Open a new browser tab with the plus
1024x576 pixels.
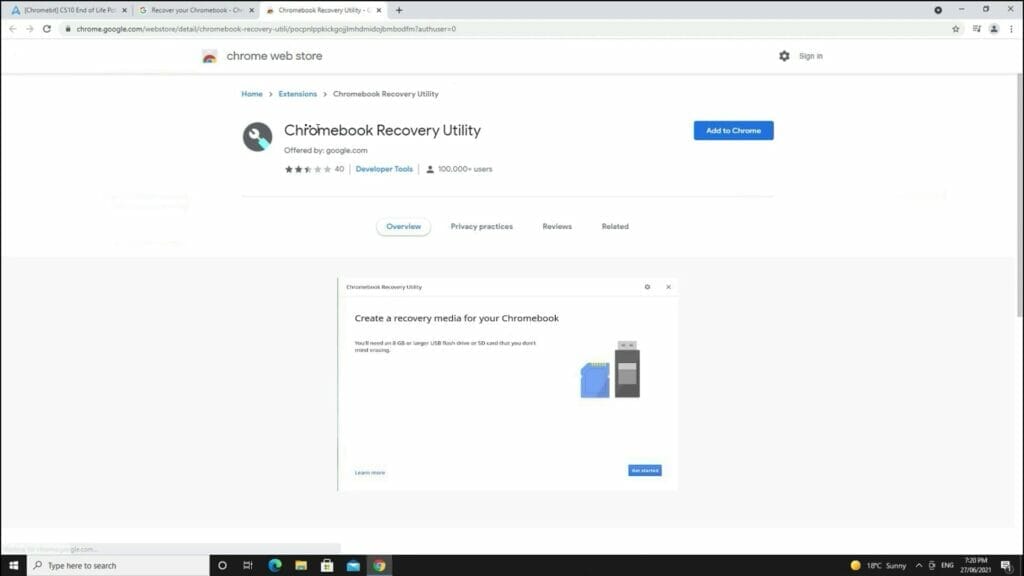pyautogui.click(x=400, y=11)
